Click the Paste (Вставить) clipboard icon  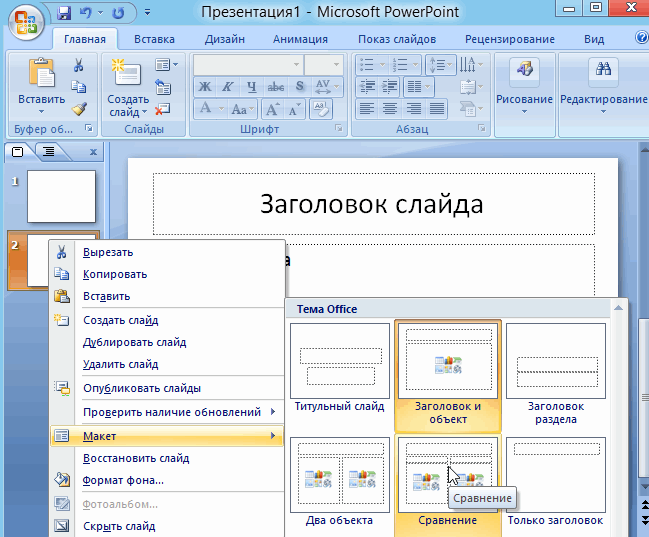pyautogui.click(x=42, y=75)
